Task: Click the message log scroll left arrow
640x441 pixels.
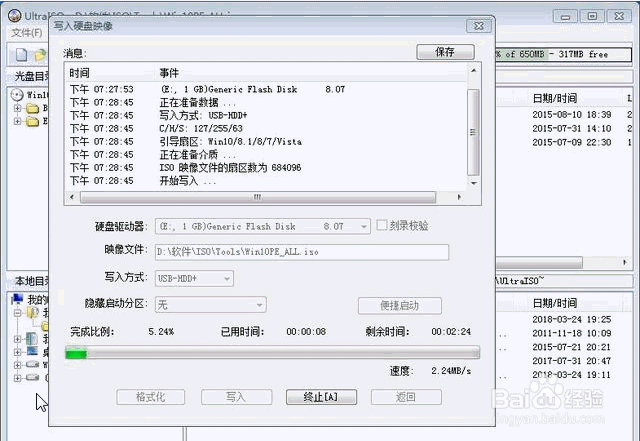Action: pyautogui.click(x=72, y=197)
